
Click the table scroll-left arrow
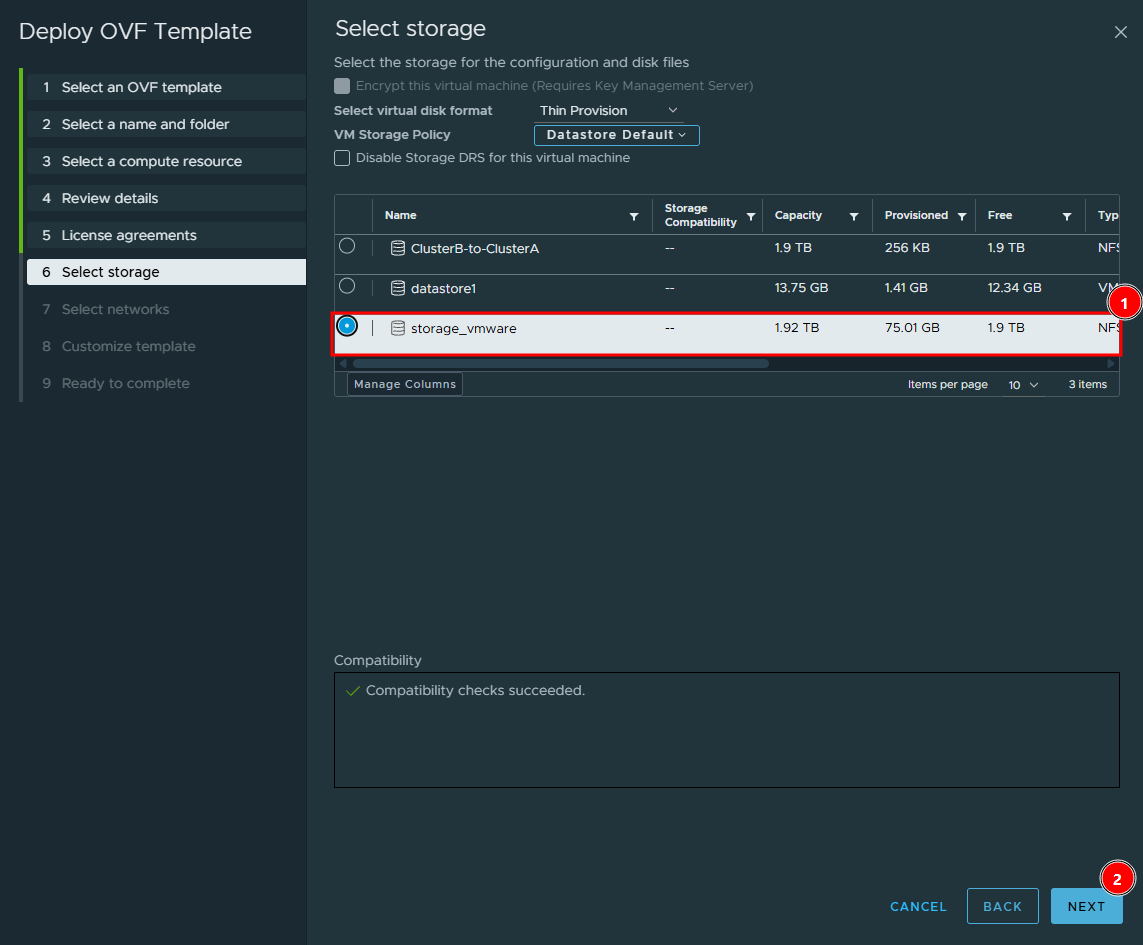point(343,363)
